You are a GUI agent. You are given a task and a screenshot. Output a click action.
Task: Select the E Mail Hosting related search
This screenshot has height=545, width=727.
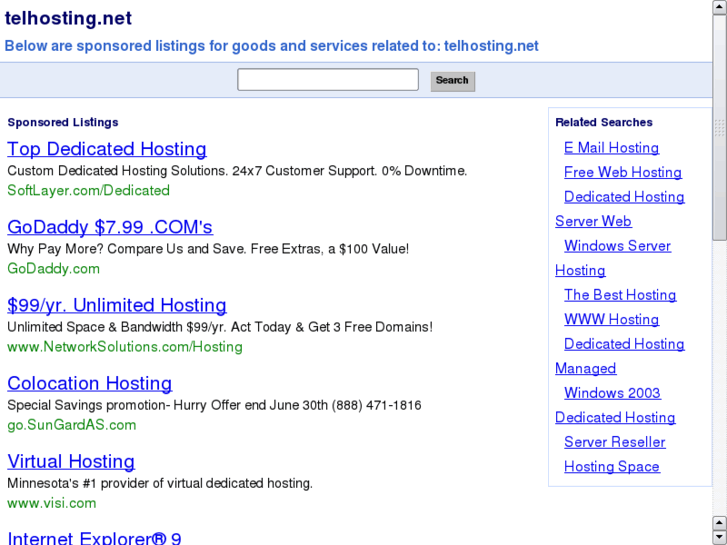point(611,147)
